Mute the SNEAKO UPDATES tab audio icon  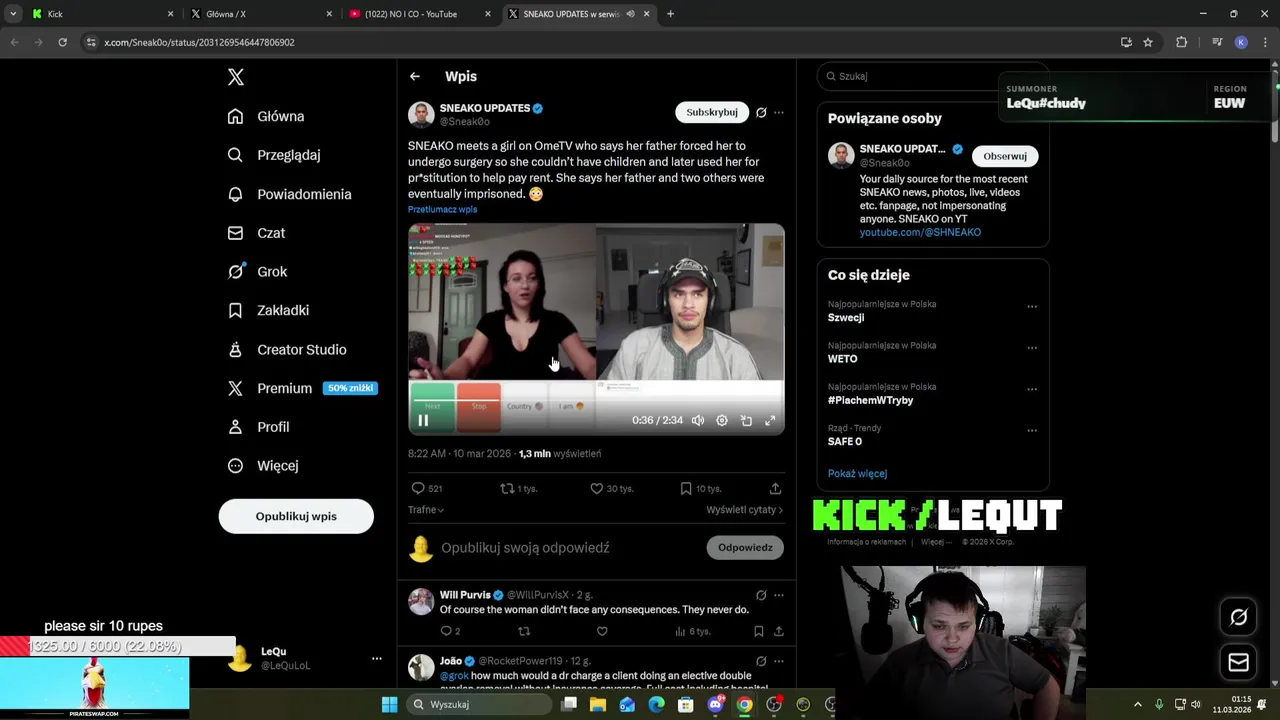[631, 14]
